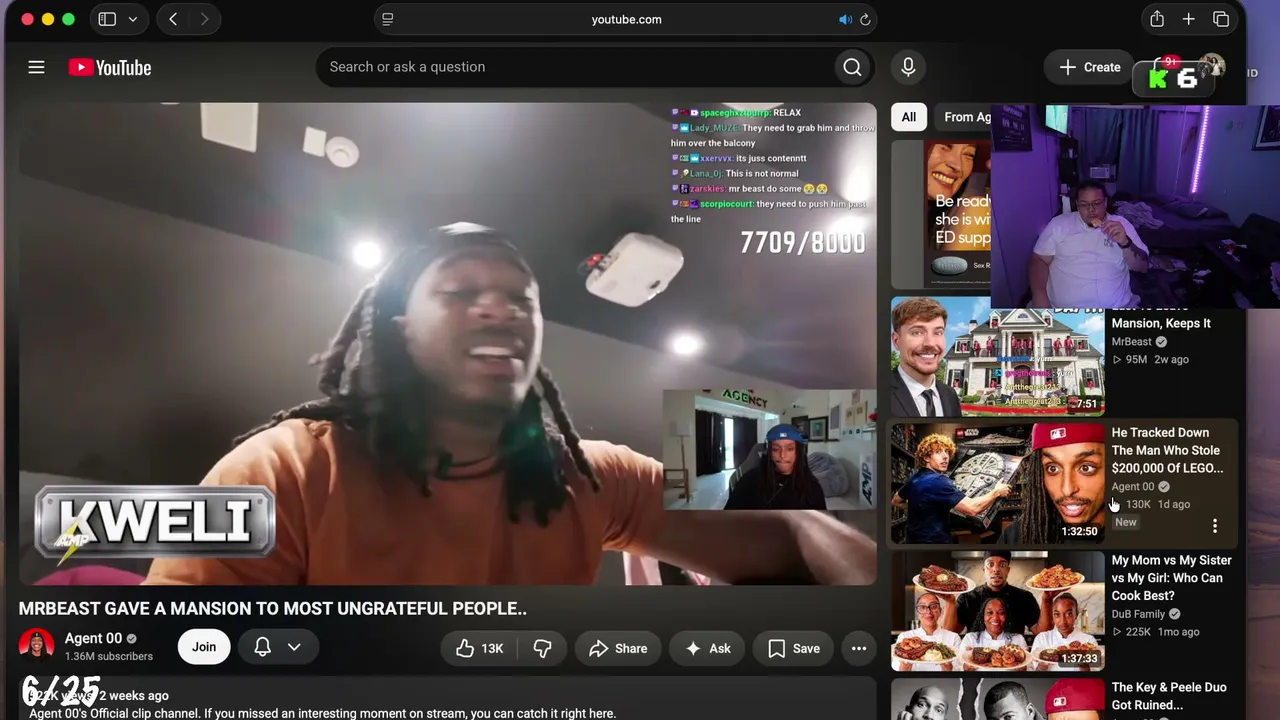Dislike the video
1280x720 pixels.
click(542, 648)
